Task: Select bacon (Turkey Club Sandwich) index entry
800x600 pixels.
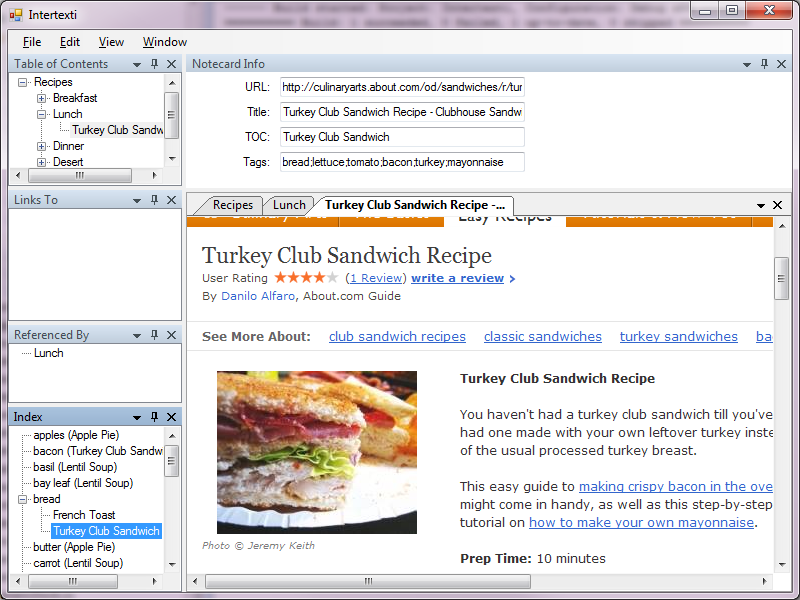Action: (x=97, y=451)
